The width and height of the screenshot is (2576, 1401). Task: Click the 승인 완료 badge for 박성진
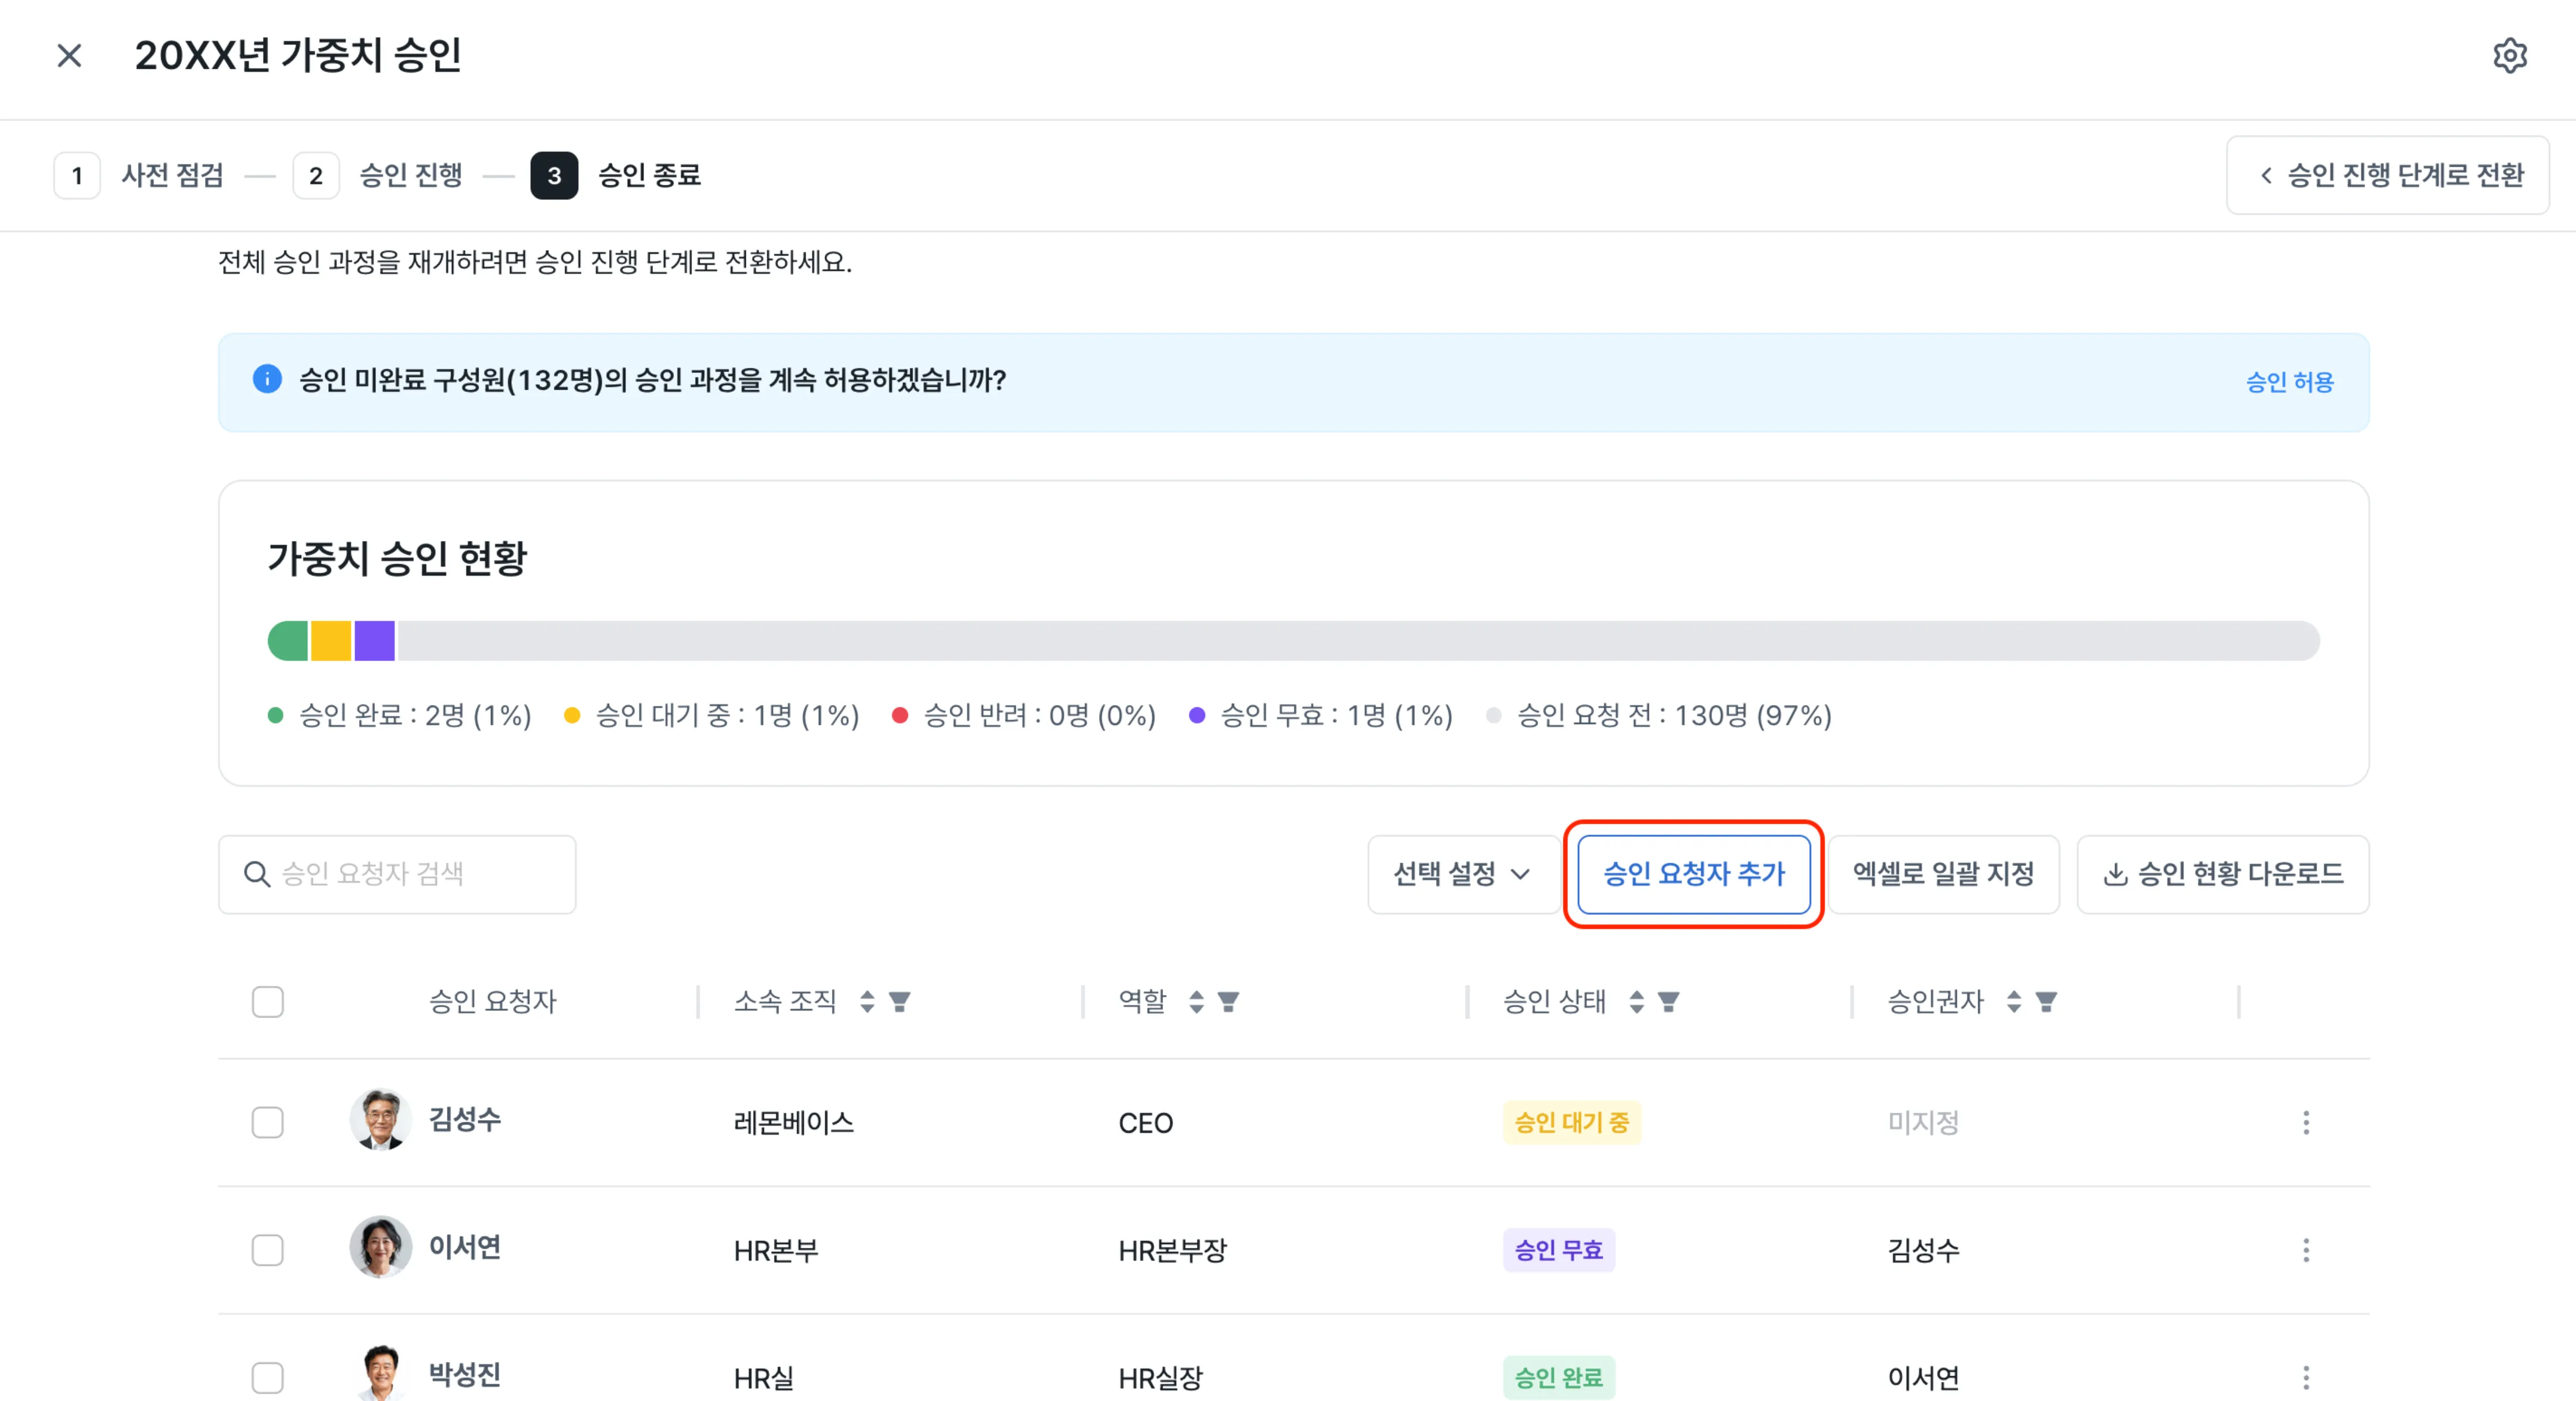click(1559, 1378)
